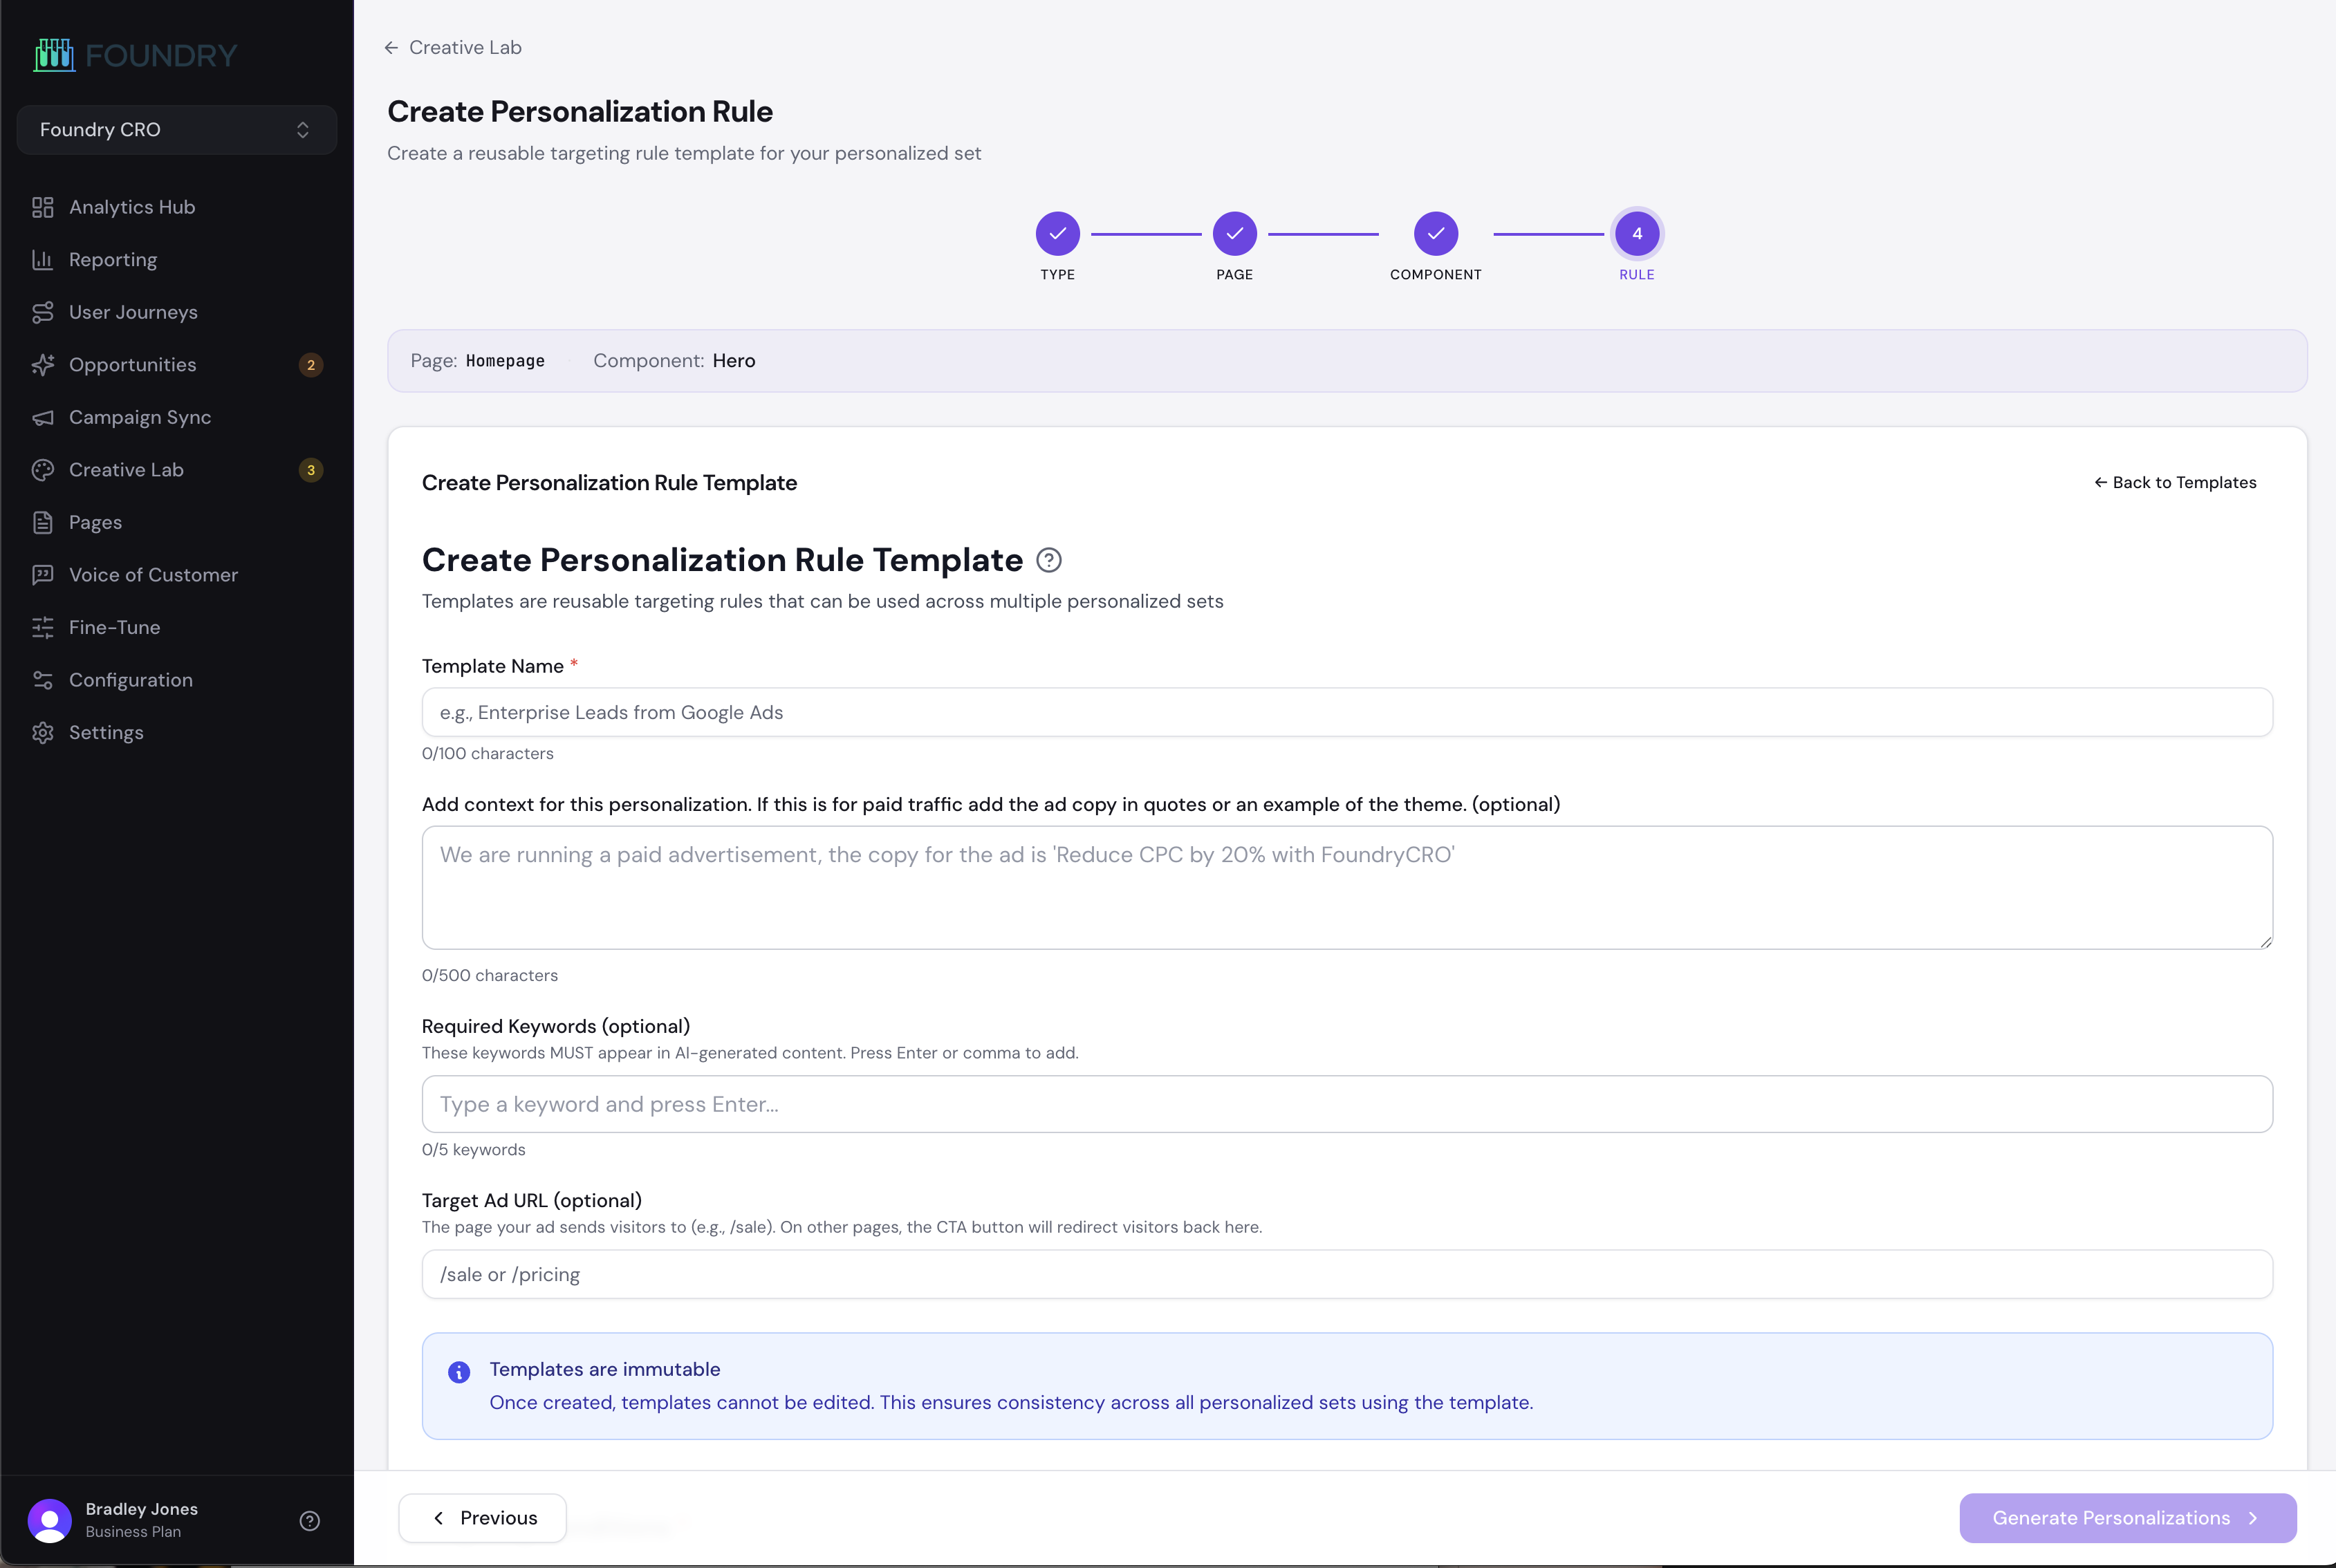
Task: Open Settings via the gear icon
Action: point(42,732)
